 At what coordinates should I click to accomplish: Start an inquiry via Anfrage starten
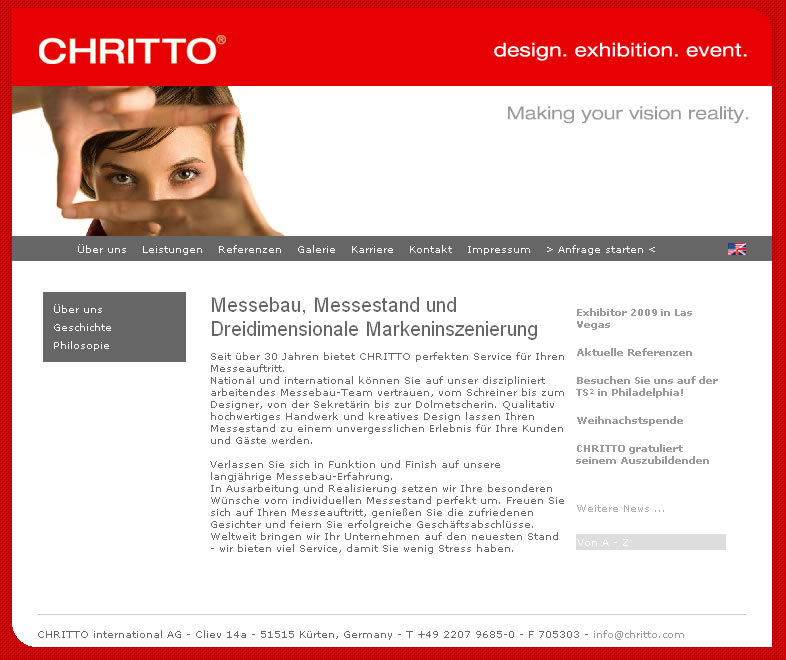[601, 249]
